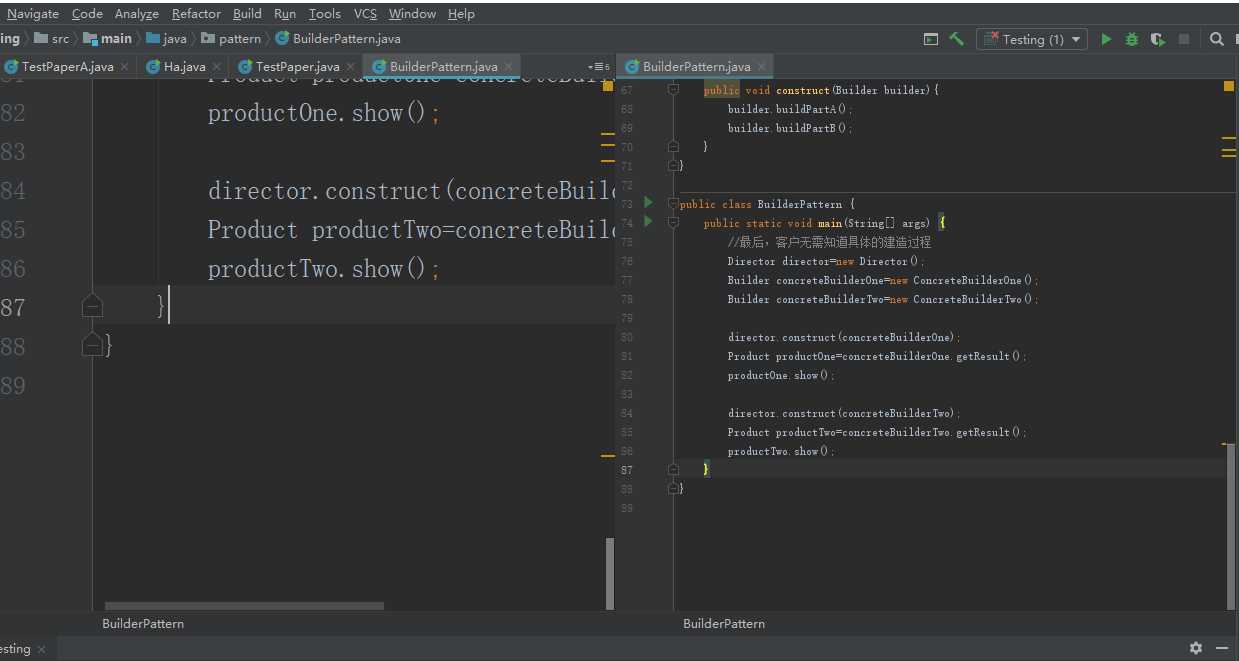Open the Navigate menu
Screen dimensions: 1239x661
coord(33,14)
